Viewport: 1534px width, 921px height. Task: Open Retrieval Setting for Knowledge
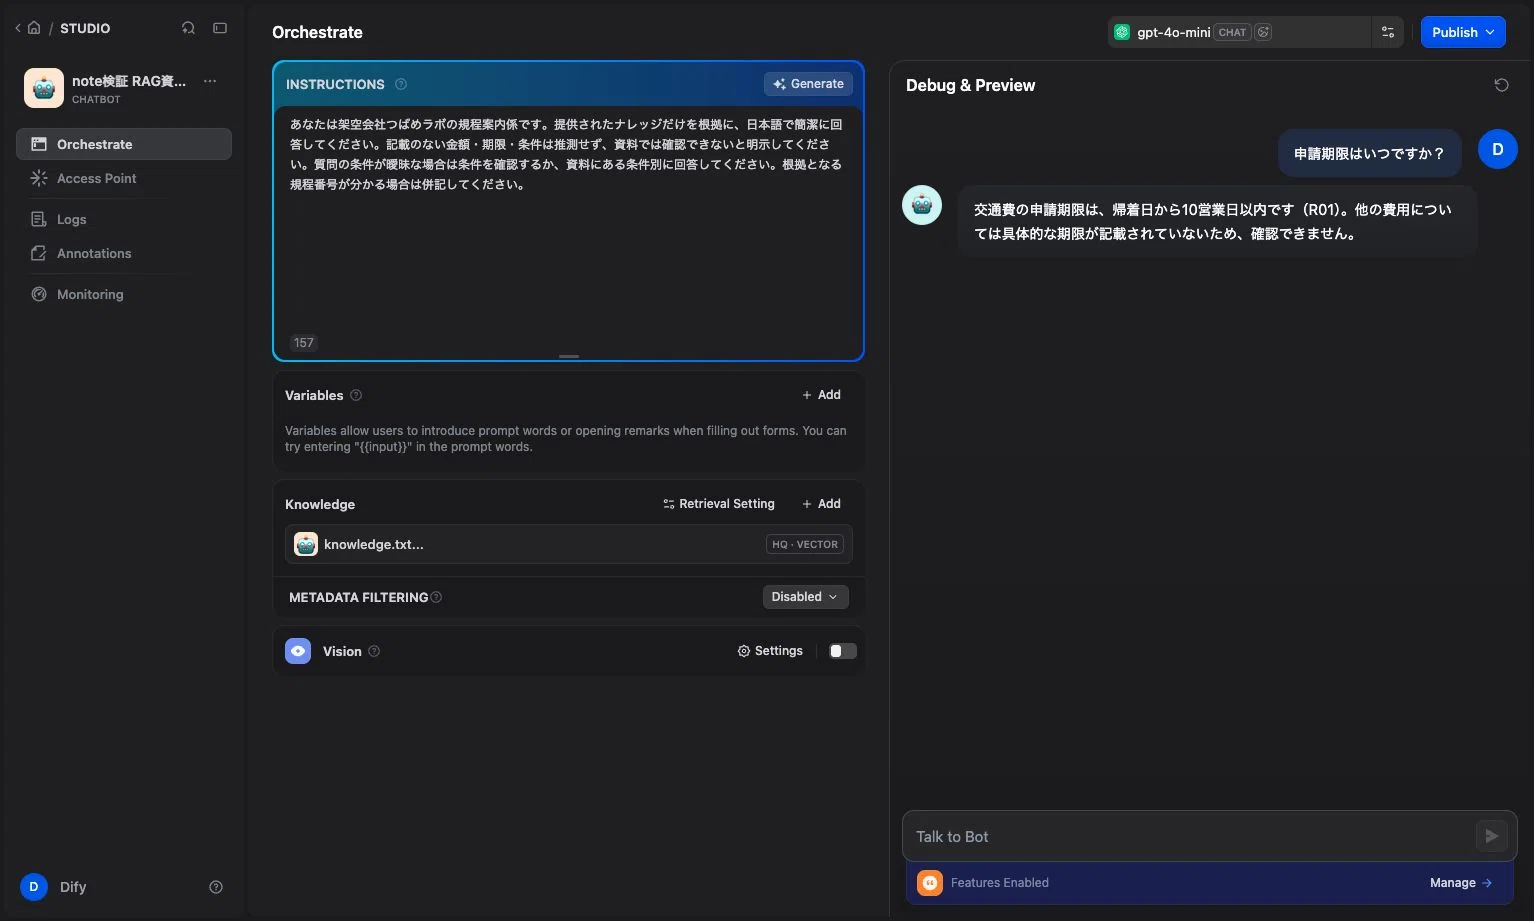coord(718,504)
